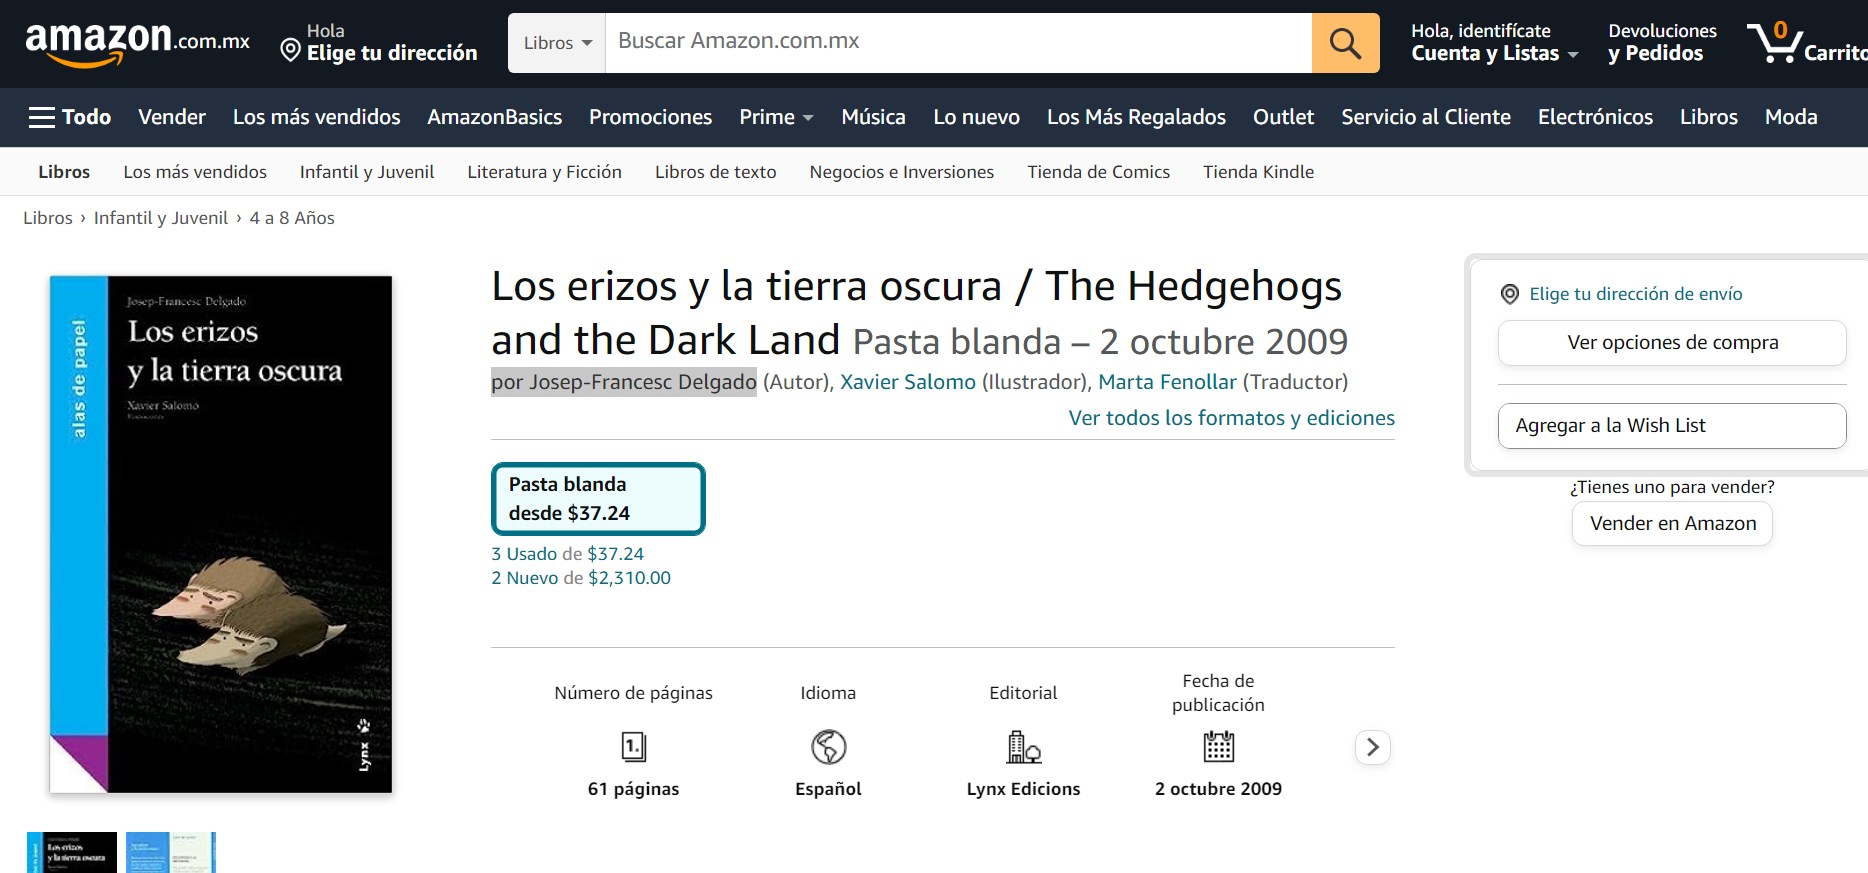Click the Idioma globe icon
Screen dimensions: 1868x873
pyautogui.click(x=828, y=747)
